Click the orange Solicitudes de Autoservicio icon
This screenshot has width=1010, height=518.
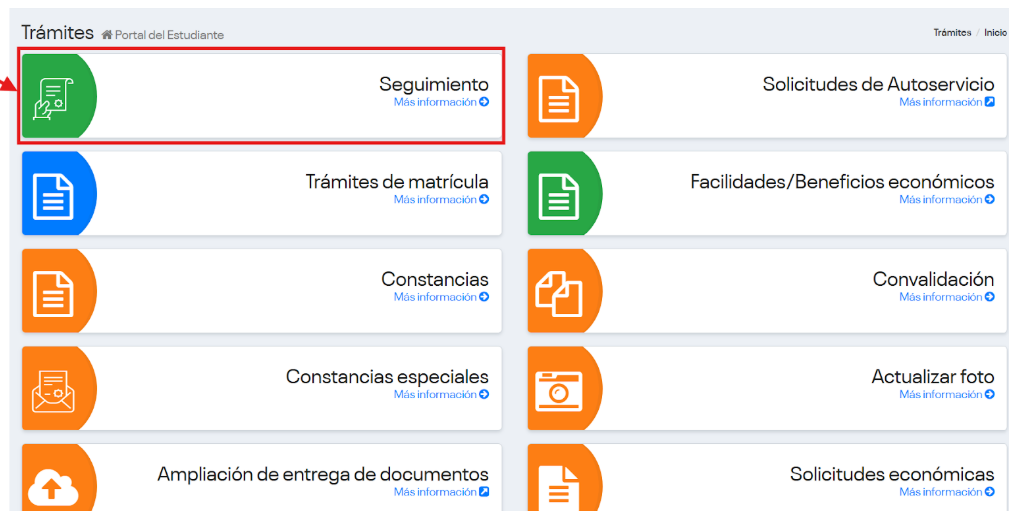pos(559,97)
